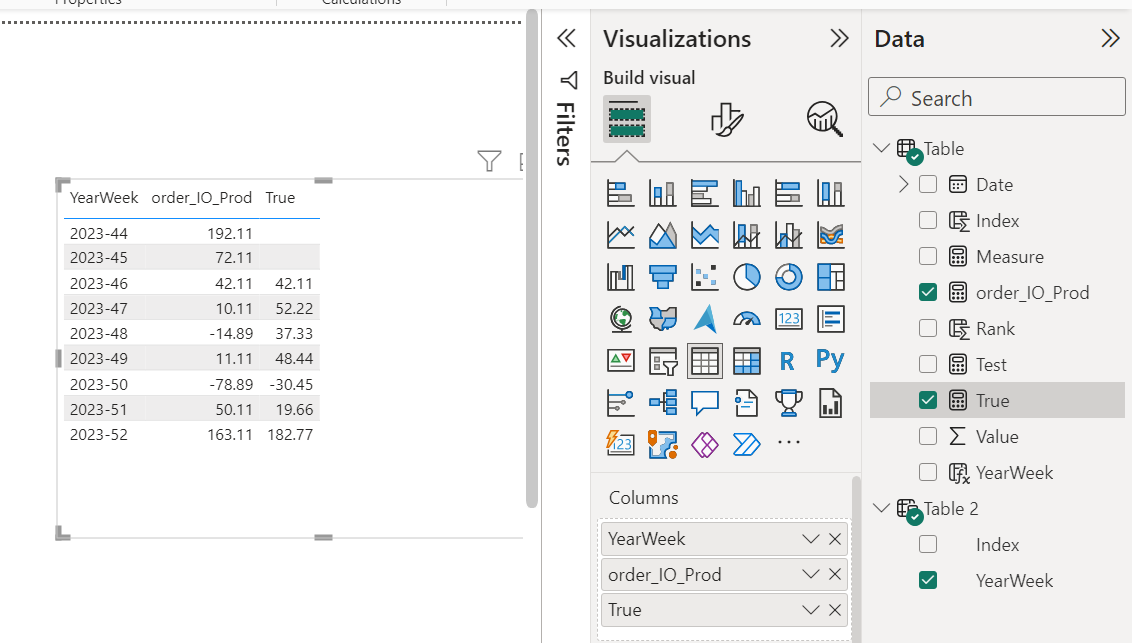Viewport: 1132px width, 643px height.
Task: Open True column field dropdown
Action: coord(810,610)
